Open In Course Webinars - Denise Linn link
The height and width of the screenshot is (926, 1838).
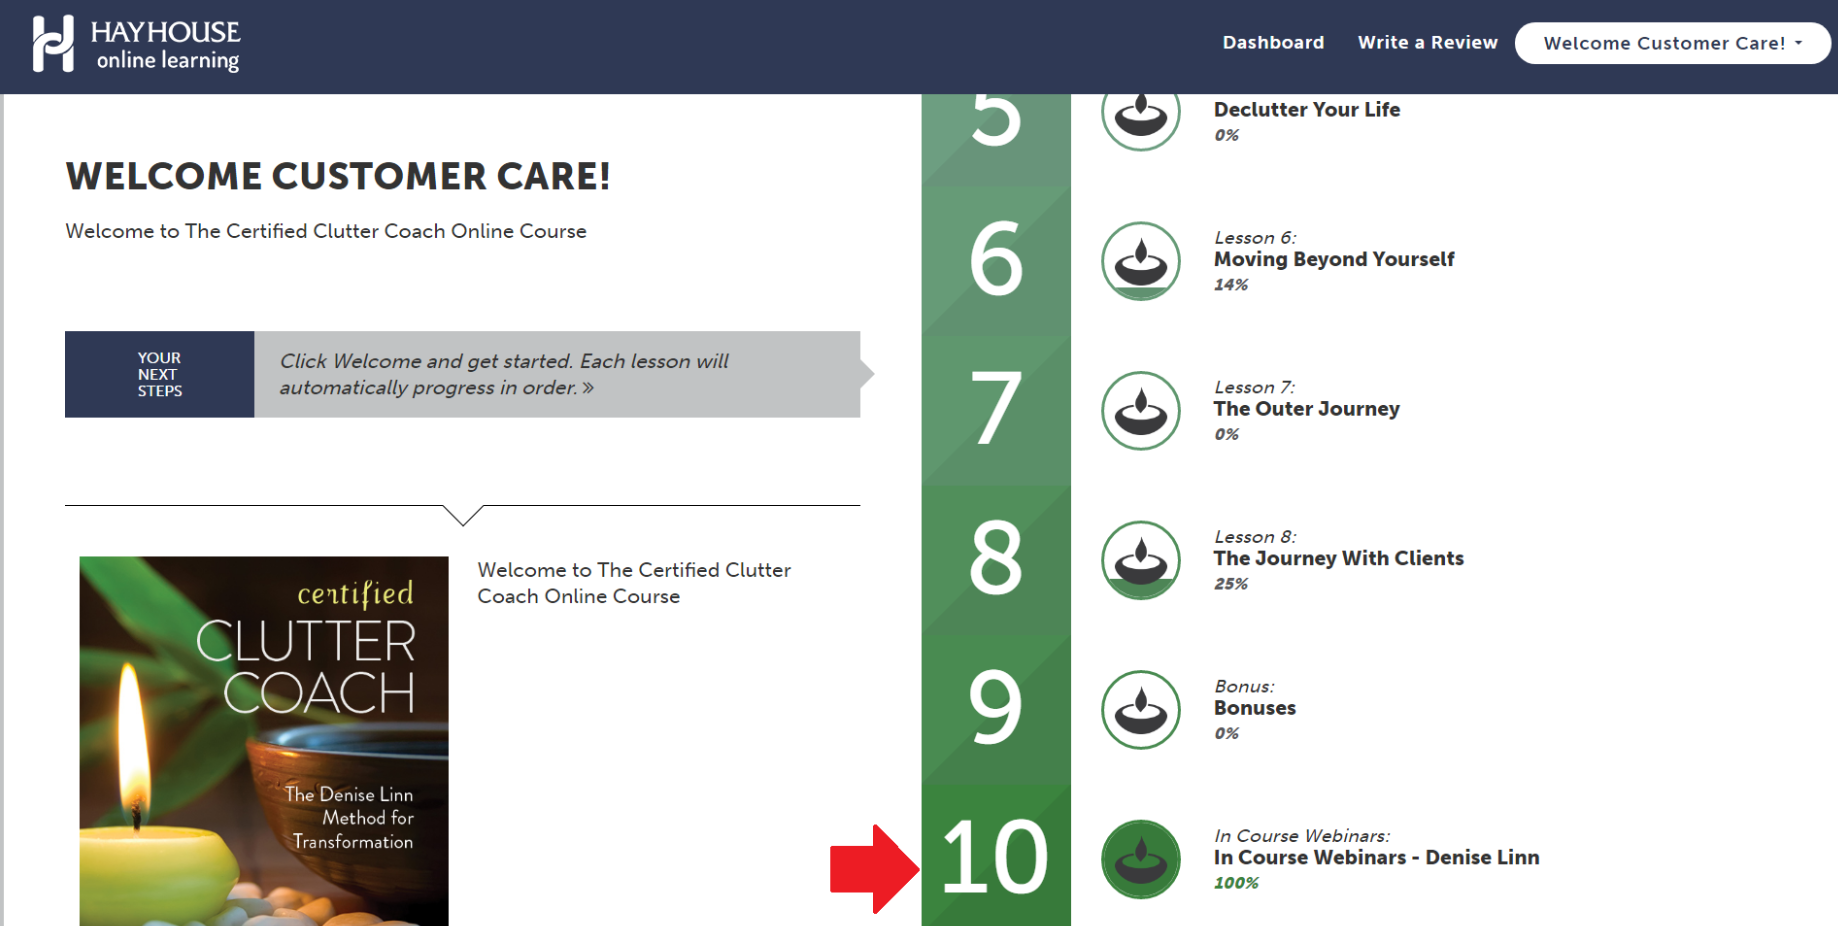point(1376,857)
